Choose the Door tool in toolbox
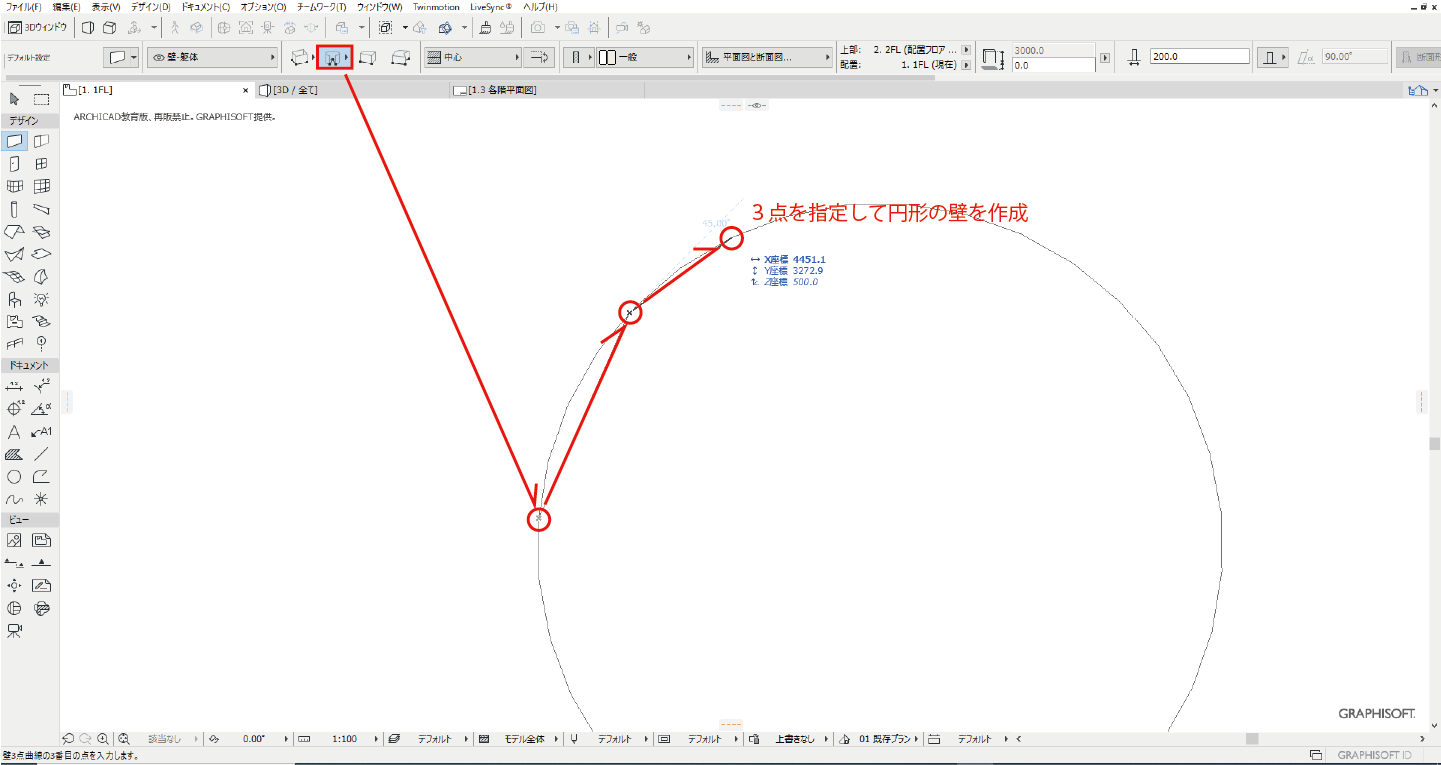 click(x=14, y=164)
